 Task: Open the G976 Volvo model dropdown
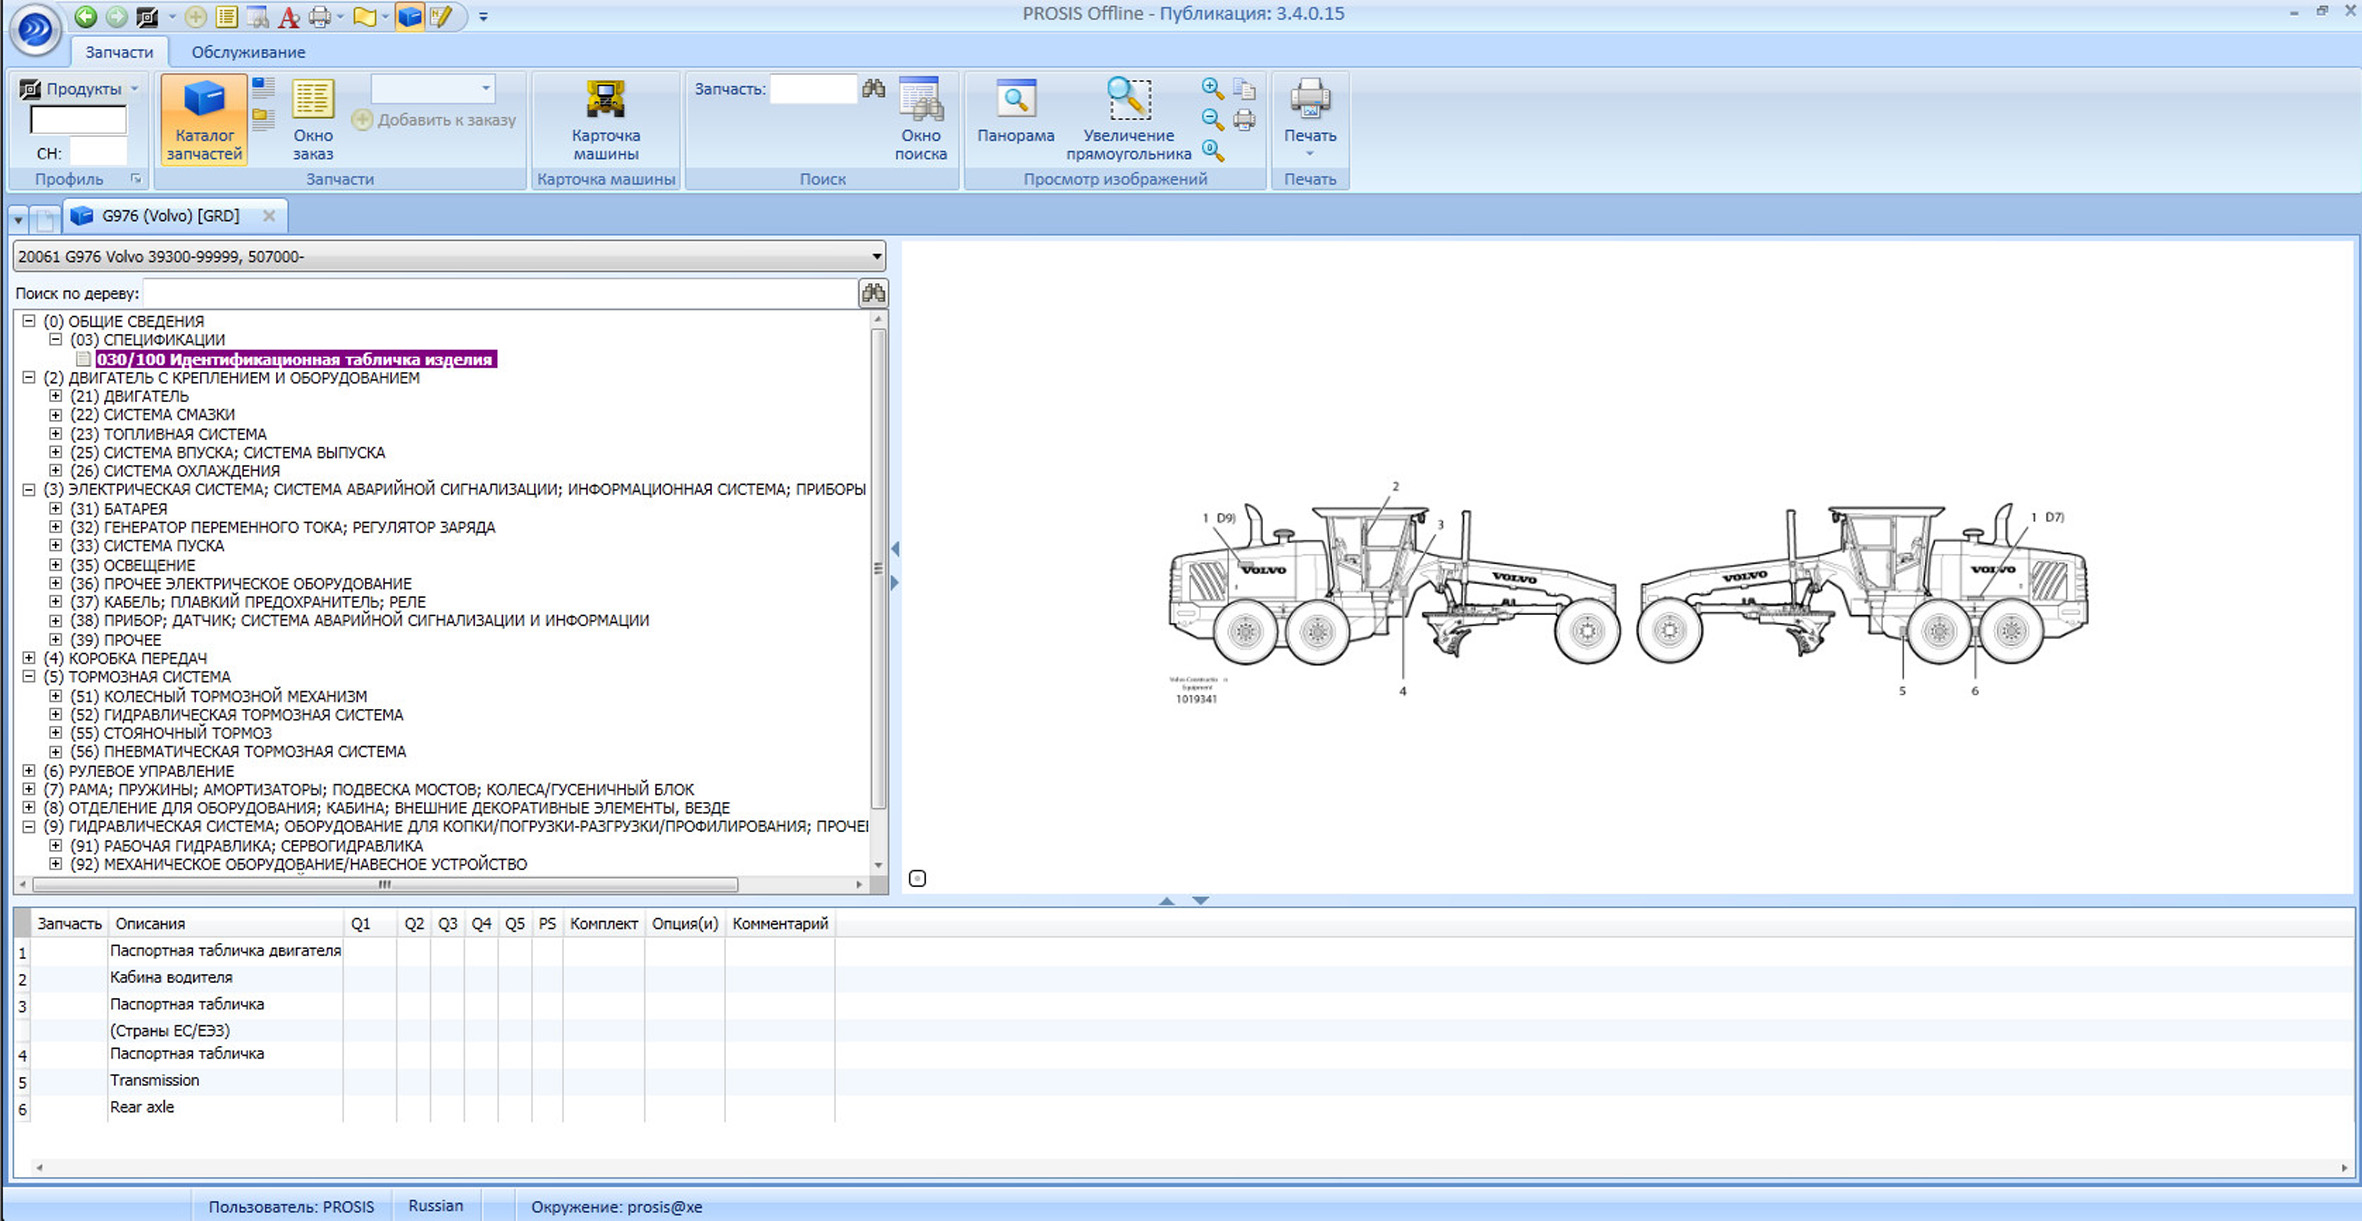coord(876,257)
